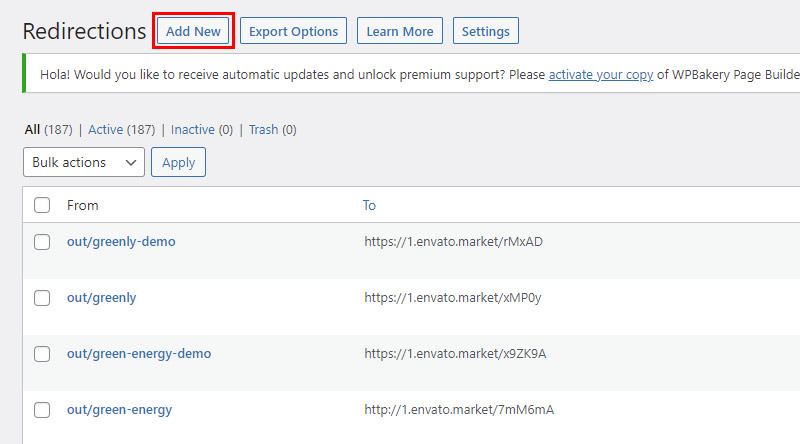Viewport: 800px width, 444px height.
Task: Click the Learn More button
Action: tap(399, 31)
